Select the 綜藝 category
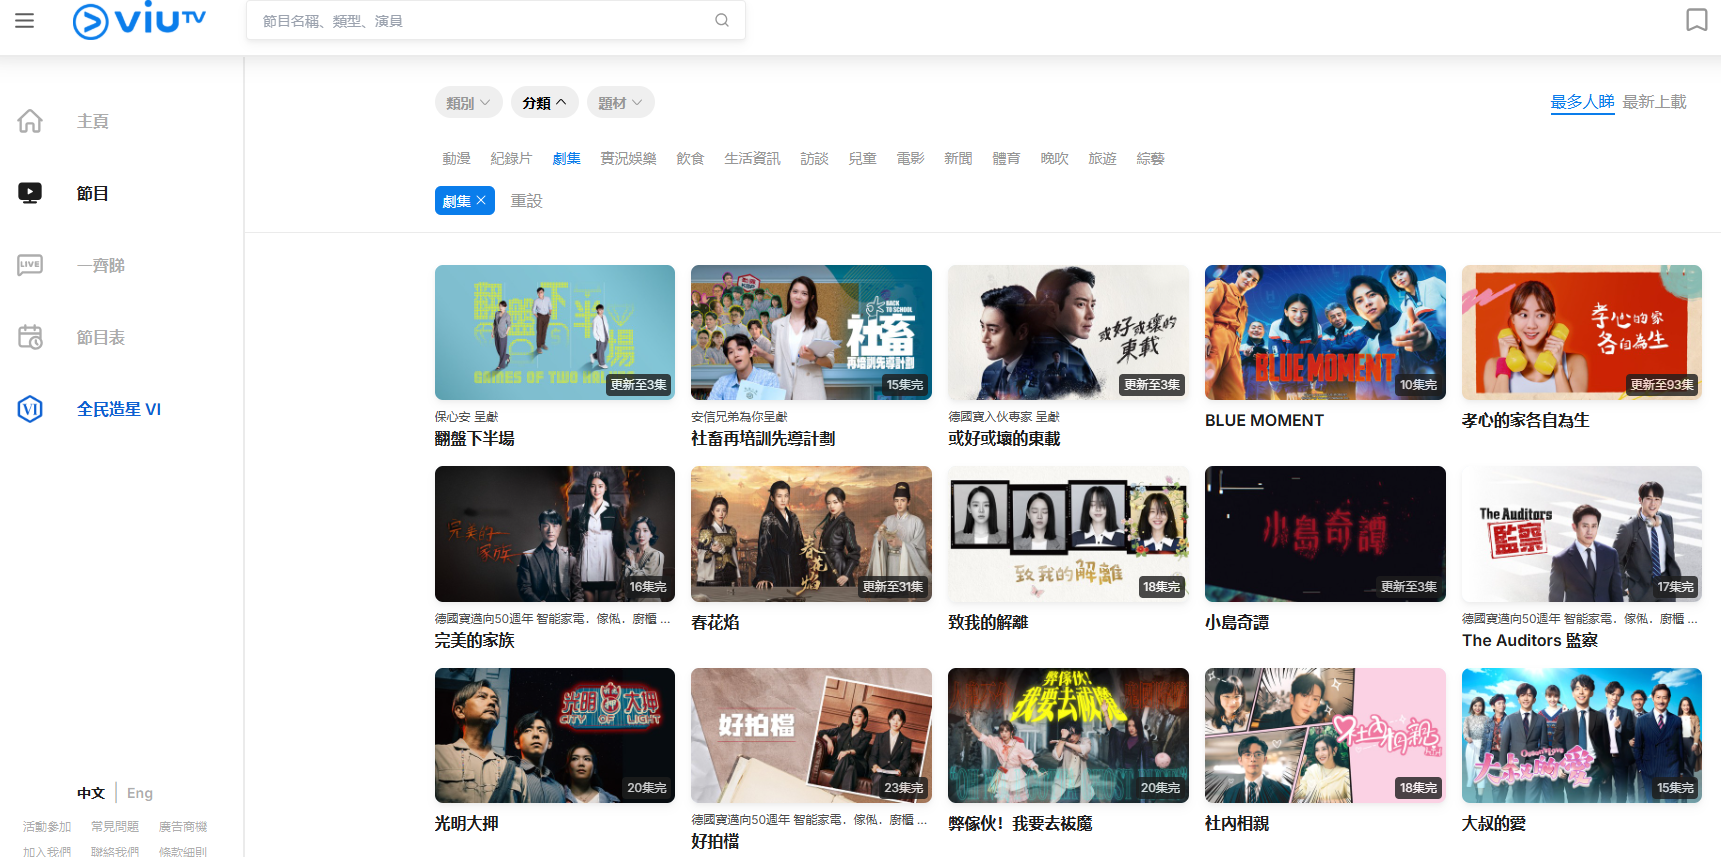This screenshot has width=1721, height=857. (x=1150, y=158)
